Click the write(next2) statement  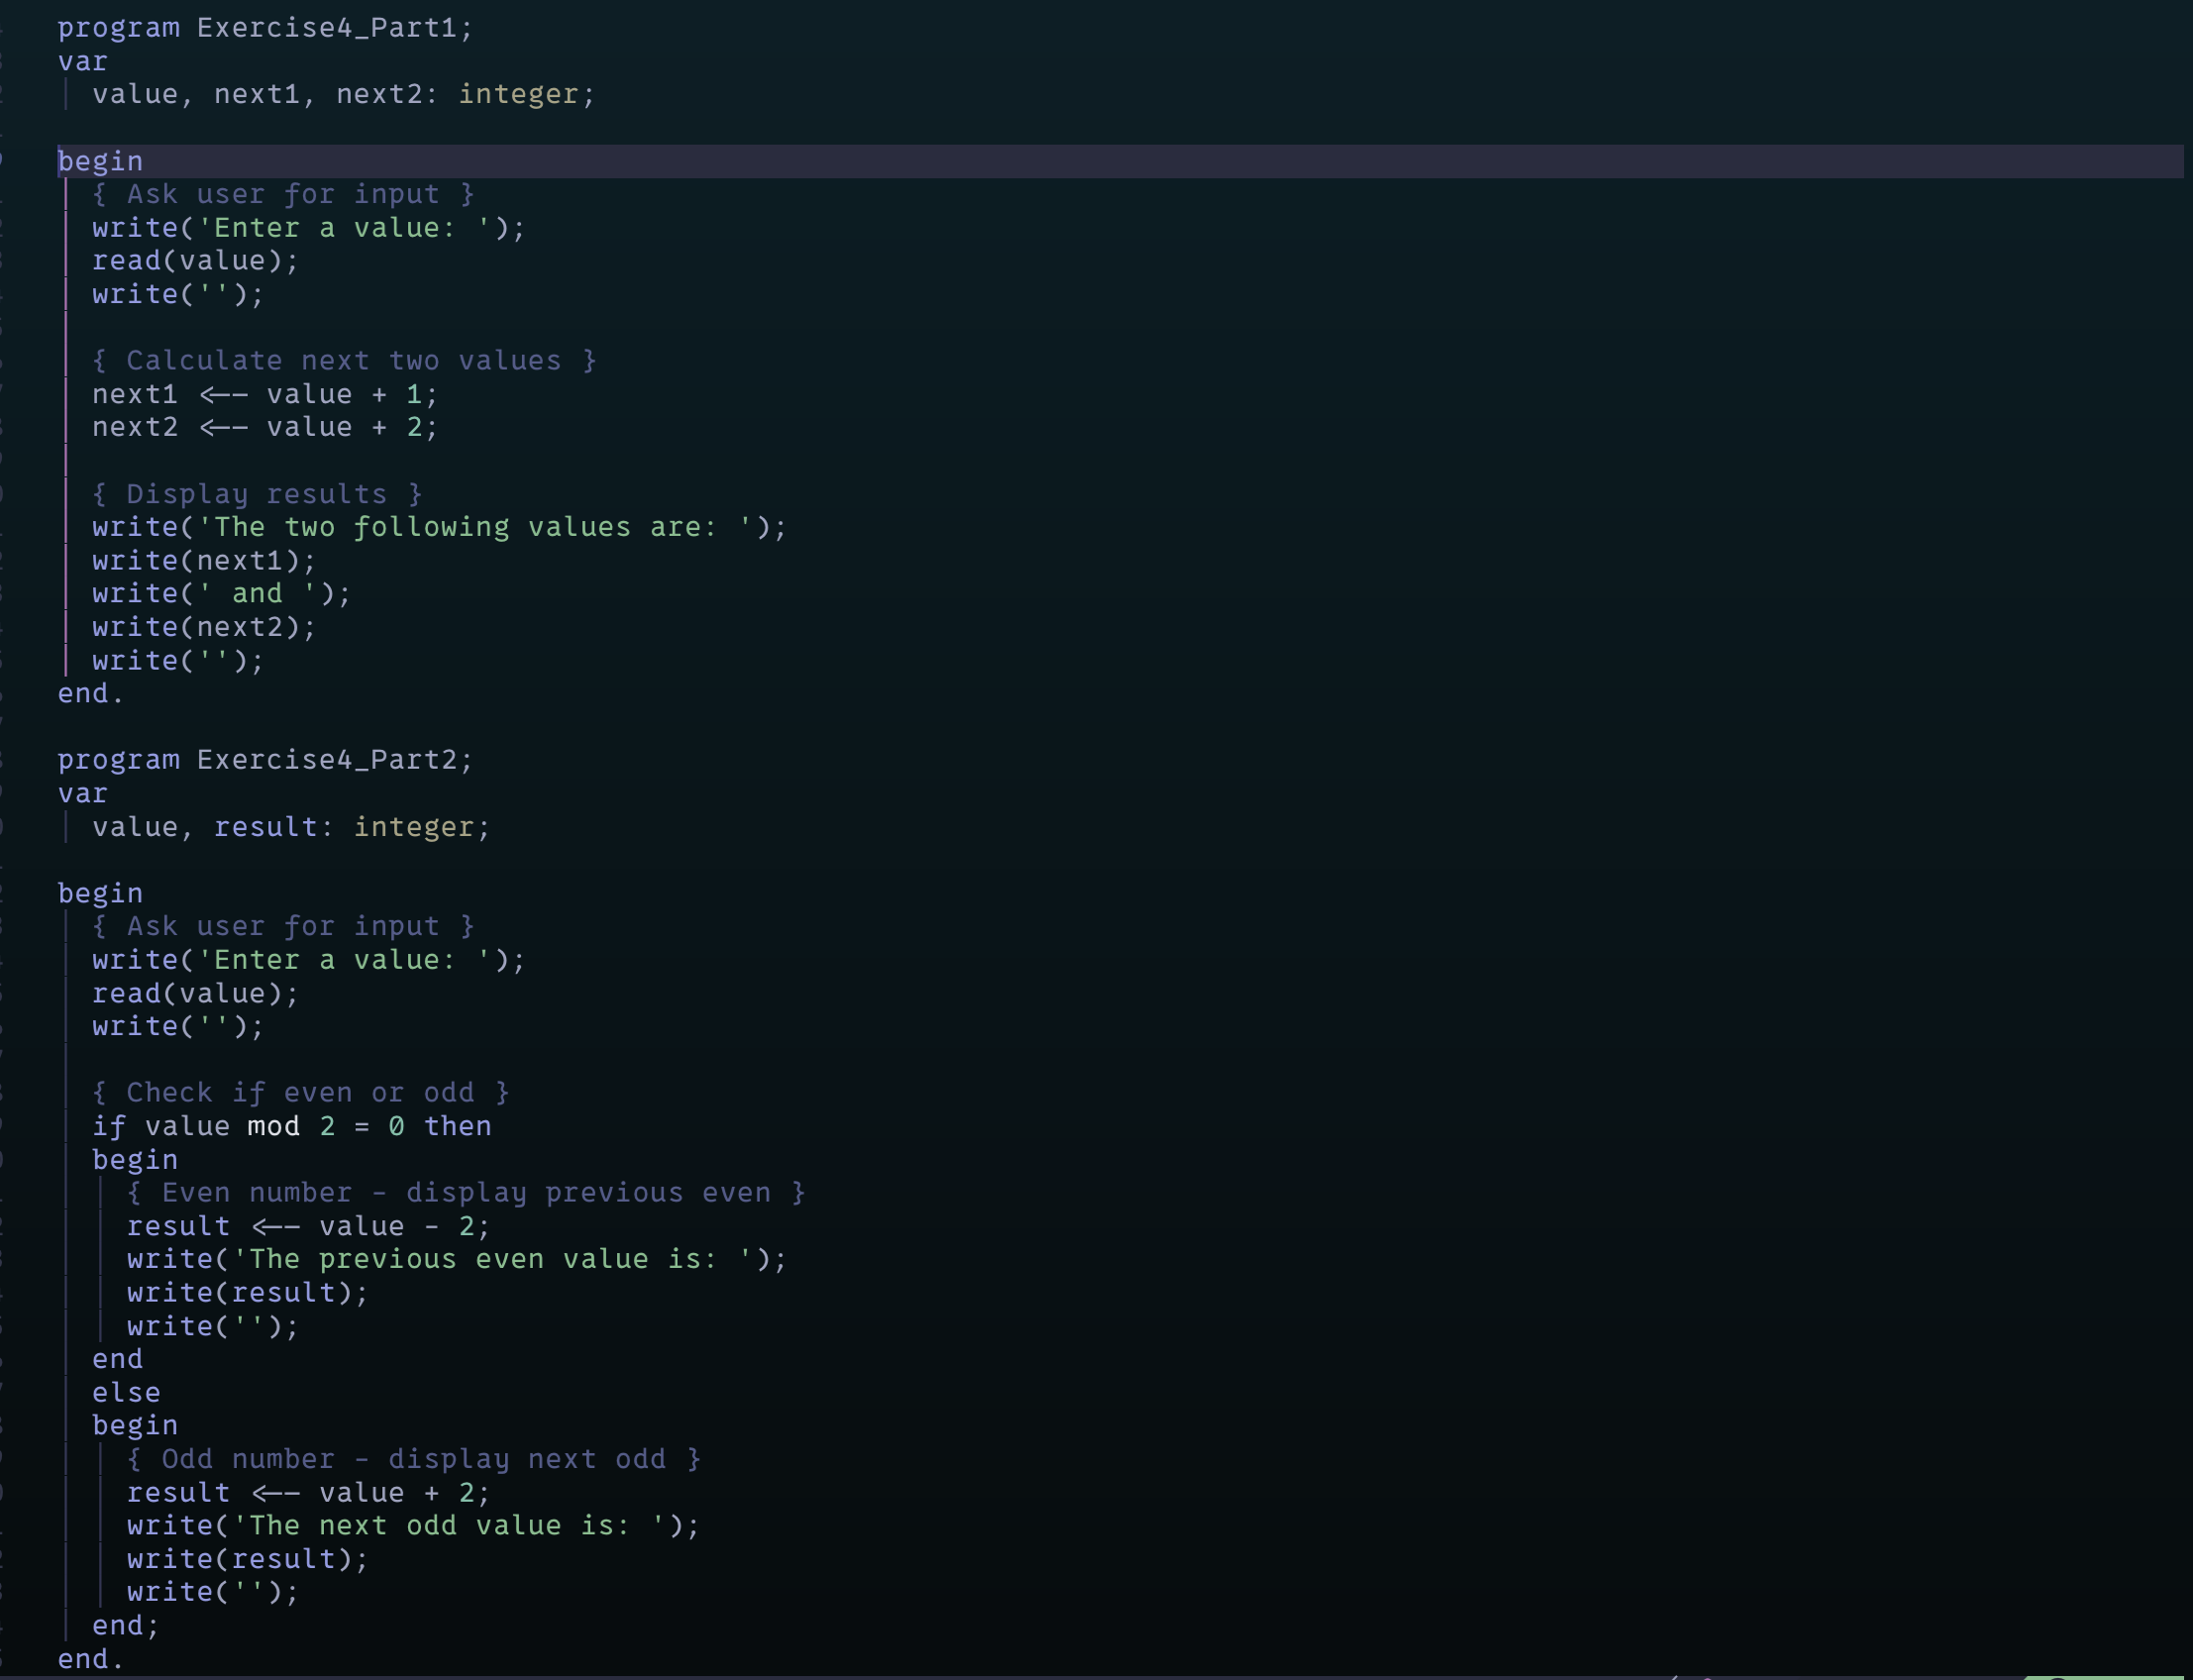click(204, 627)
